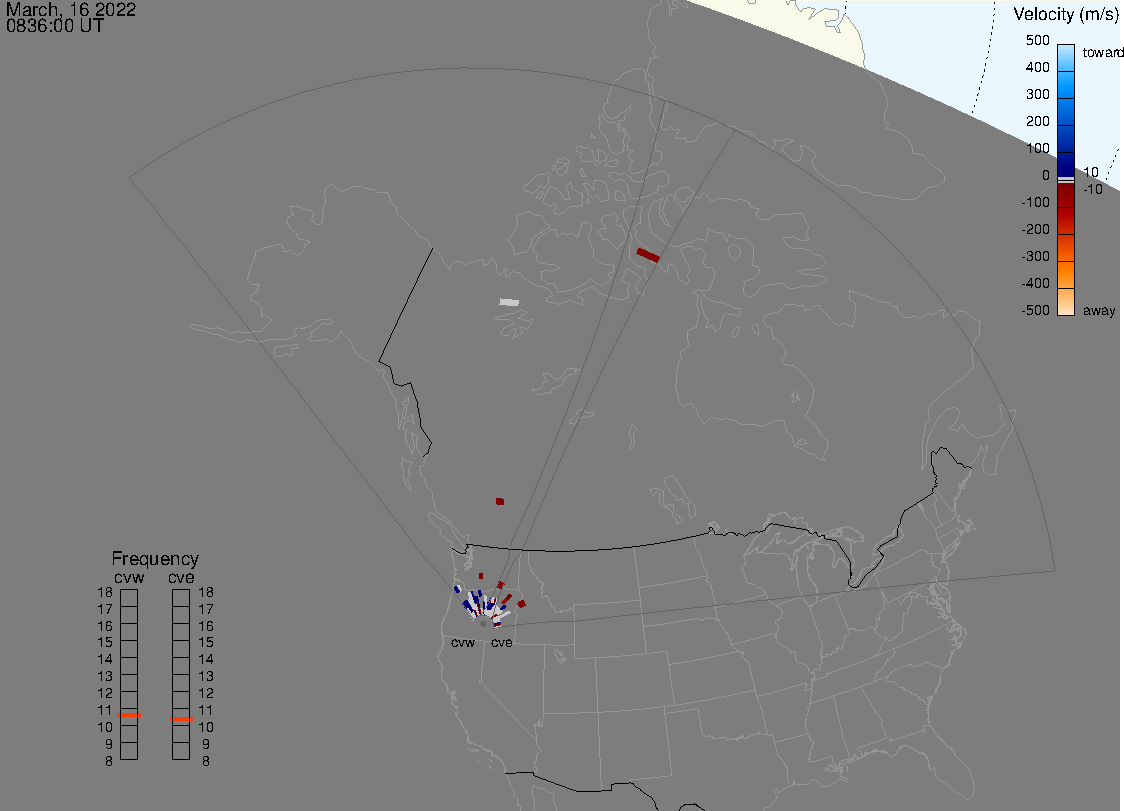
Task: Click '8' label right of cve bar
Action: tap(206, 761)
